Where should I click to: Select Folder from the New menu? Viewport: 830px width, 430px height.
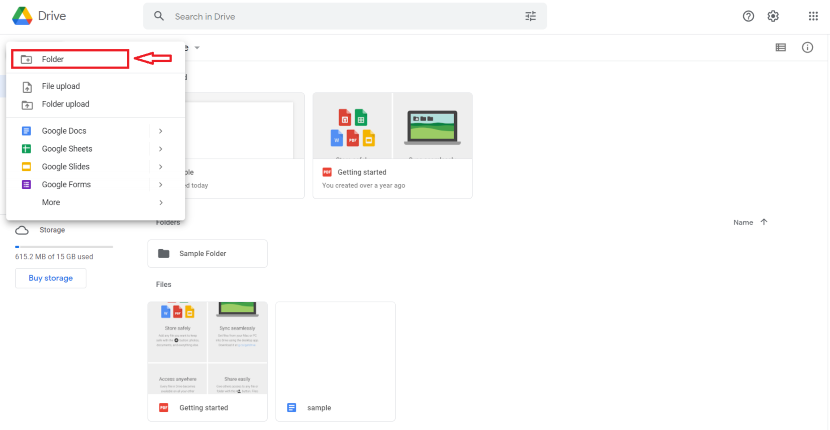click(x=70, y=59)
